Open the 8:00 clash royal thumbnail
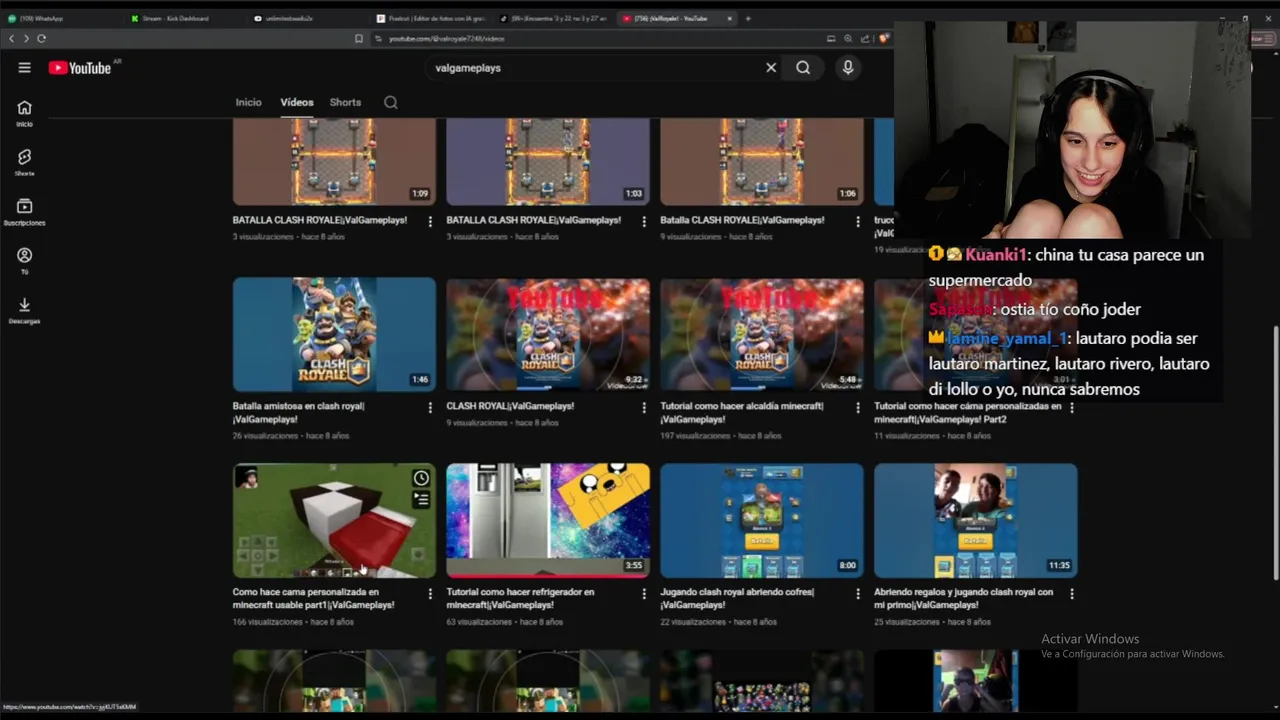The image size is (1280, 720). click(762, 520)
